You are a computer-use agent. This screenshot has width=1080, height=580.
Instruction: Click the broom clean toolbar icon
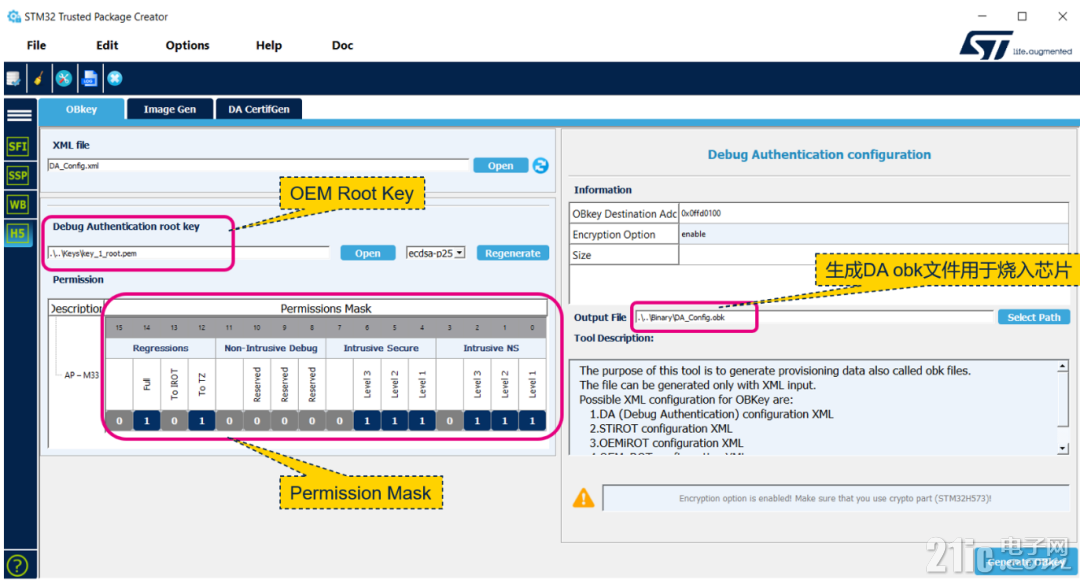pos(39,79)
